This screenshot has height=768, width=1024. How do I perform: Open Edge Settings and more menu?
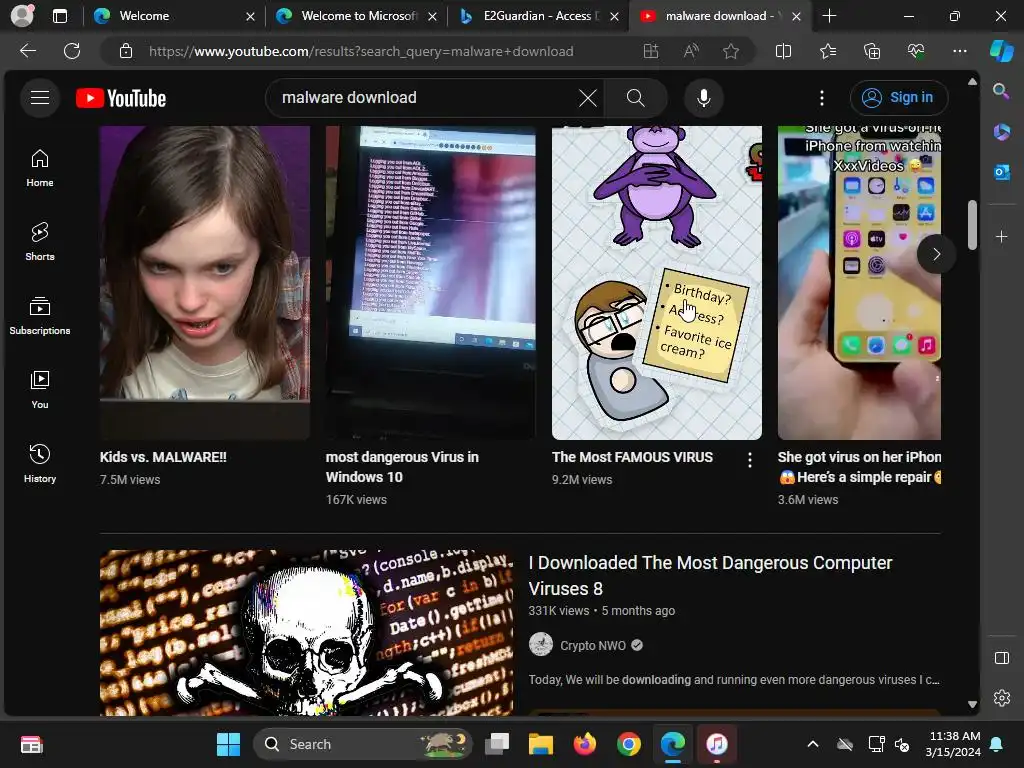pos(959,51)
